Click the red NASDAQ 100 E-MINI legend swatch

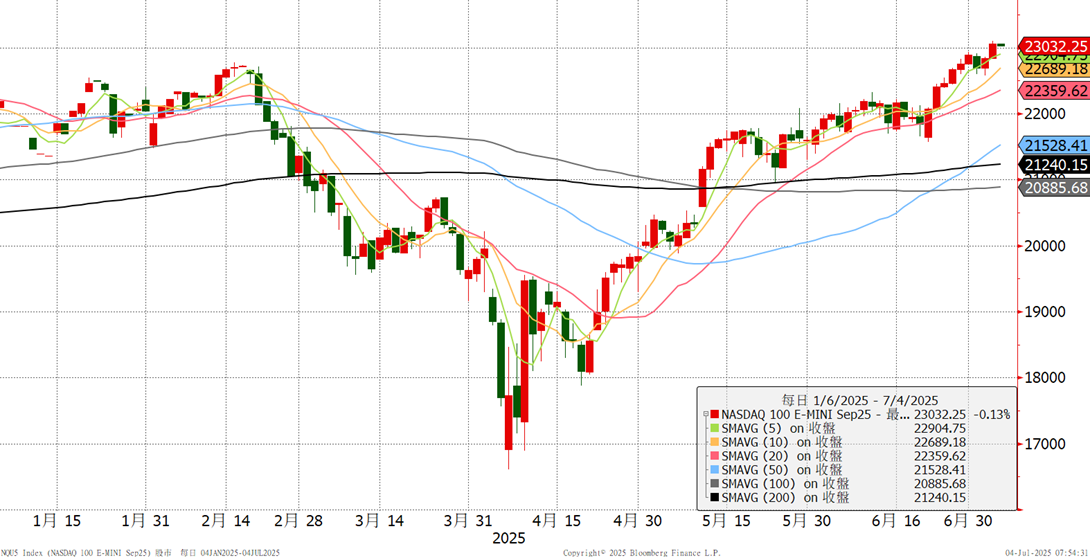click(x=715, y=415)
